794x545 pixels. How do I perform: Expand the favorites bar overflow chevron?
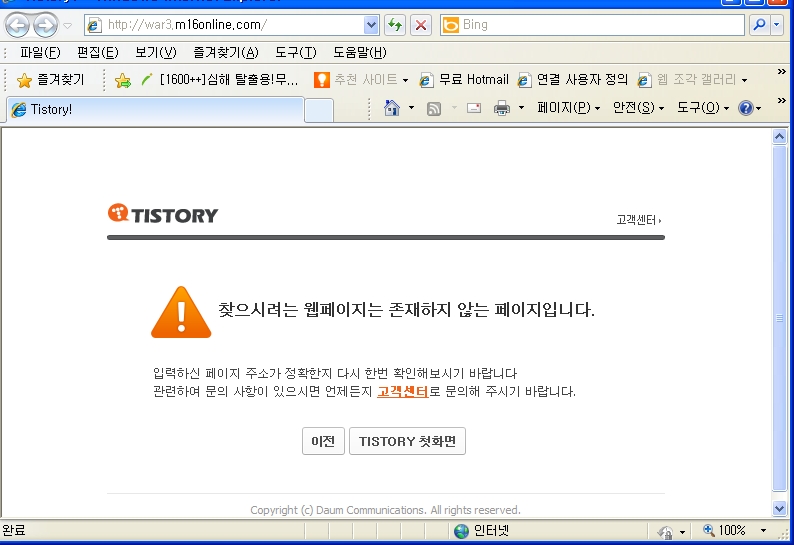click(x=781, y=72)
